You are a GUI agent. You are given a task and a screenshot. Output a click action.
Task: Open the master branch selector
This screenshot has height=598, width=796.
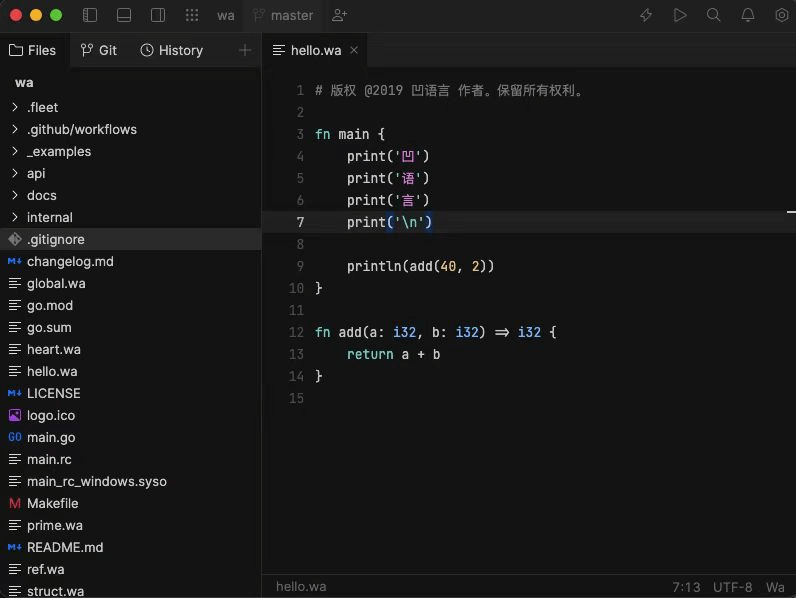click(x=283, y=16)
